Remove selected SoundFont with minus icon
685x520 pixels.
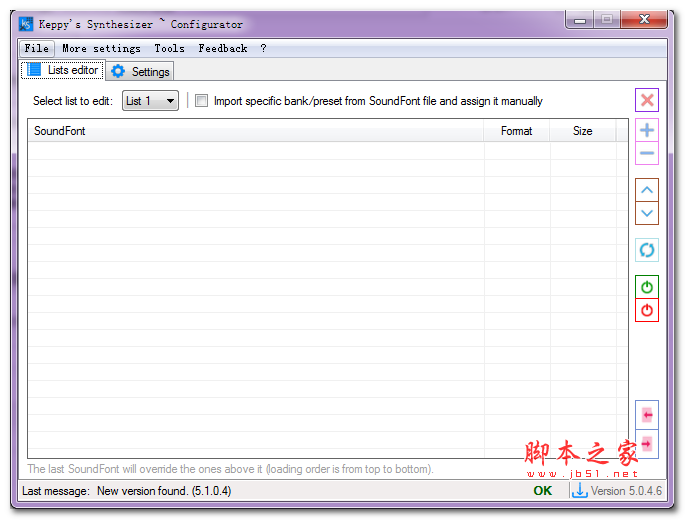tap(647, 153)
